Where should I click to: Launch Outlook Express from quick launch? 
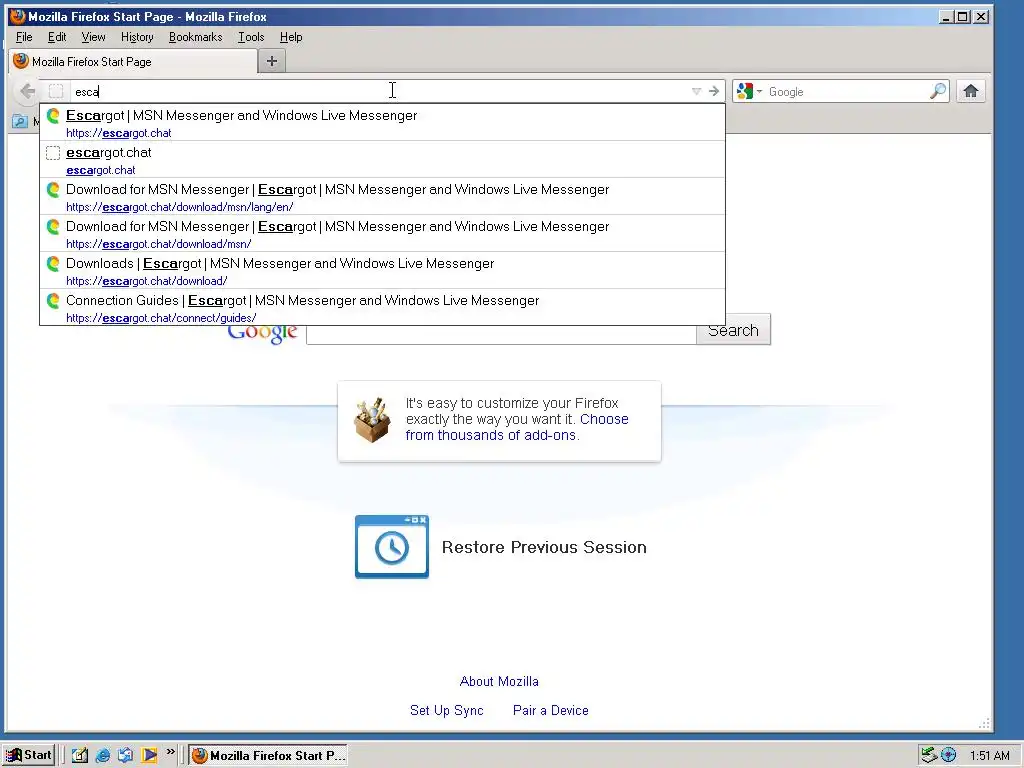pos(126,755)
